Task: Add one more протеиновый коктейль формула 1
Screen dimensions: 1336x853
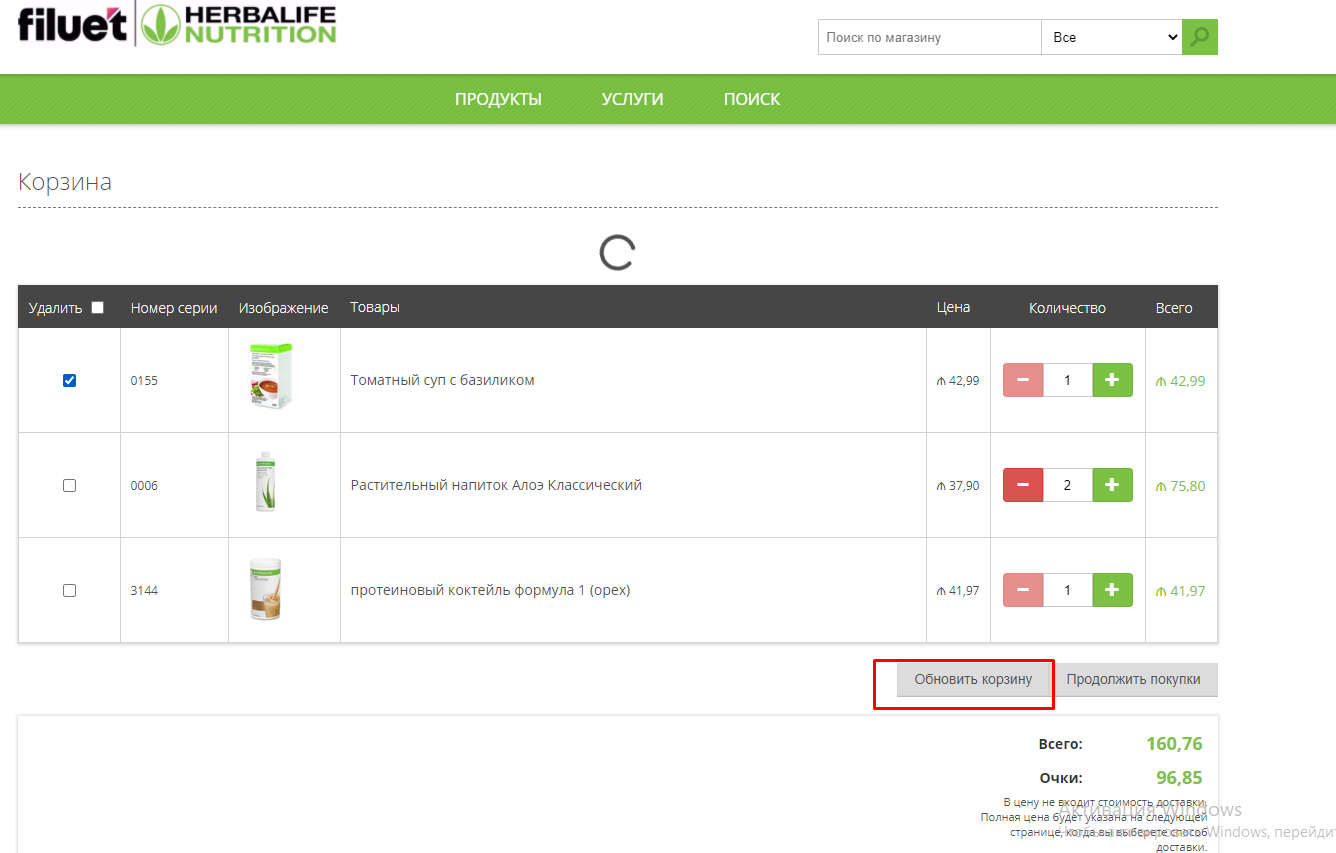Action: (x=1112, y=590)
